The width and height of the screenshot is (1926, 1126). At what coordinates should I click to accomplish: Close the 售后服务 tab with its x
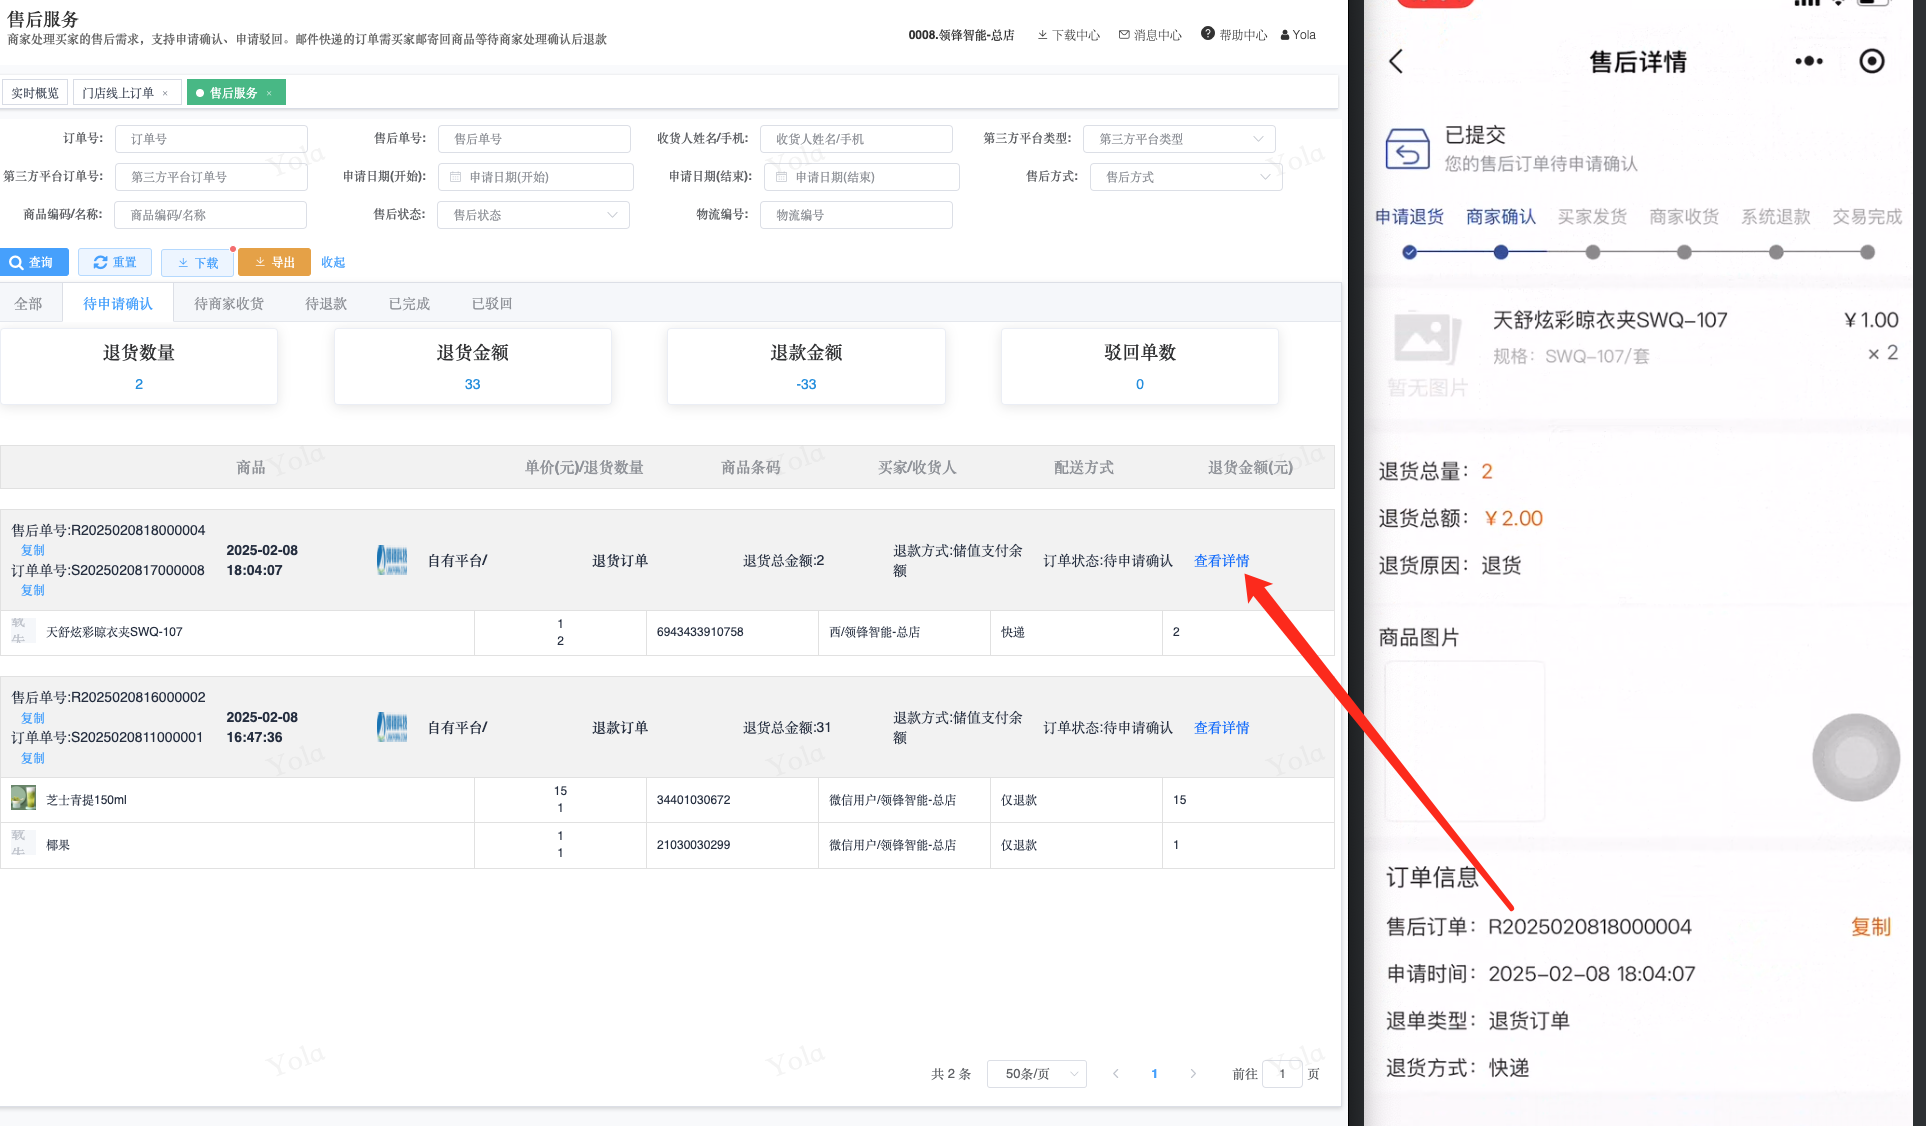pyautogui.click(x=269, y=93)
